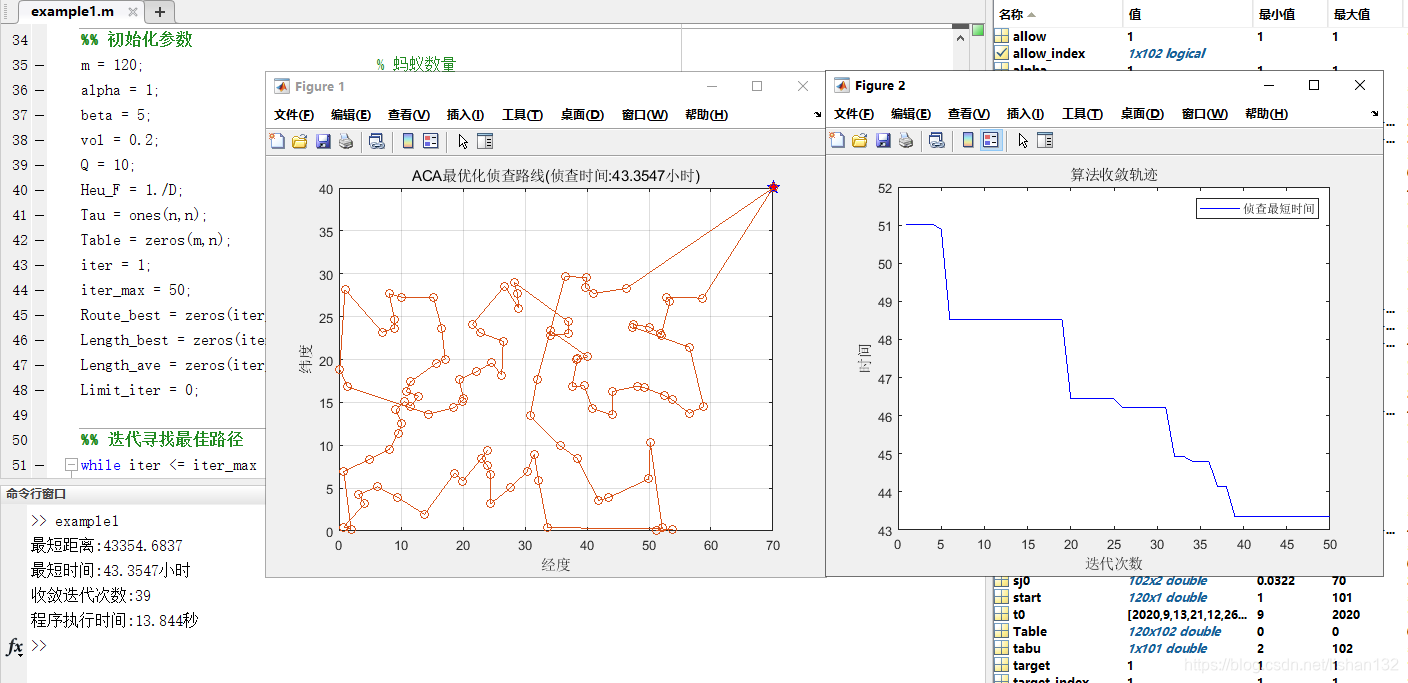Image resolution: width=1408 pixels, height=683 pixels.
Task: Click the Table variable icon in workspace
Action: click(1002, 631)
